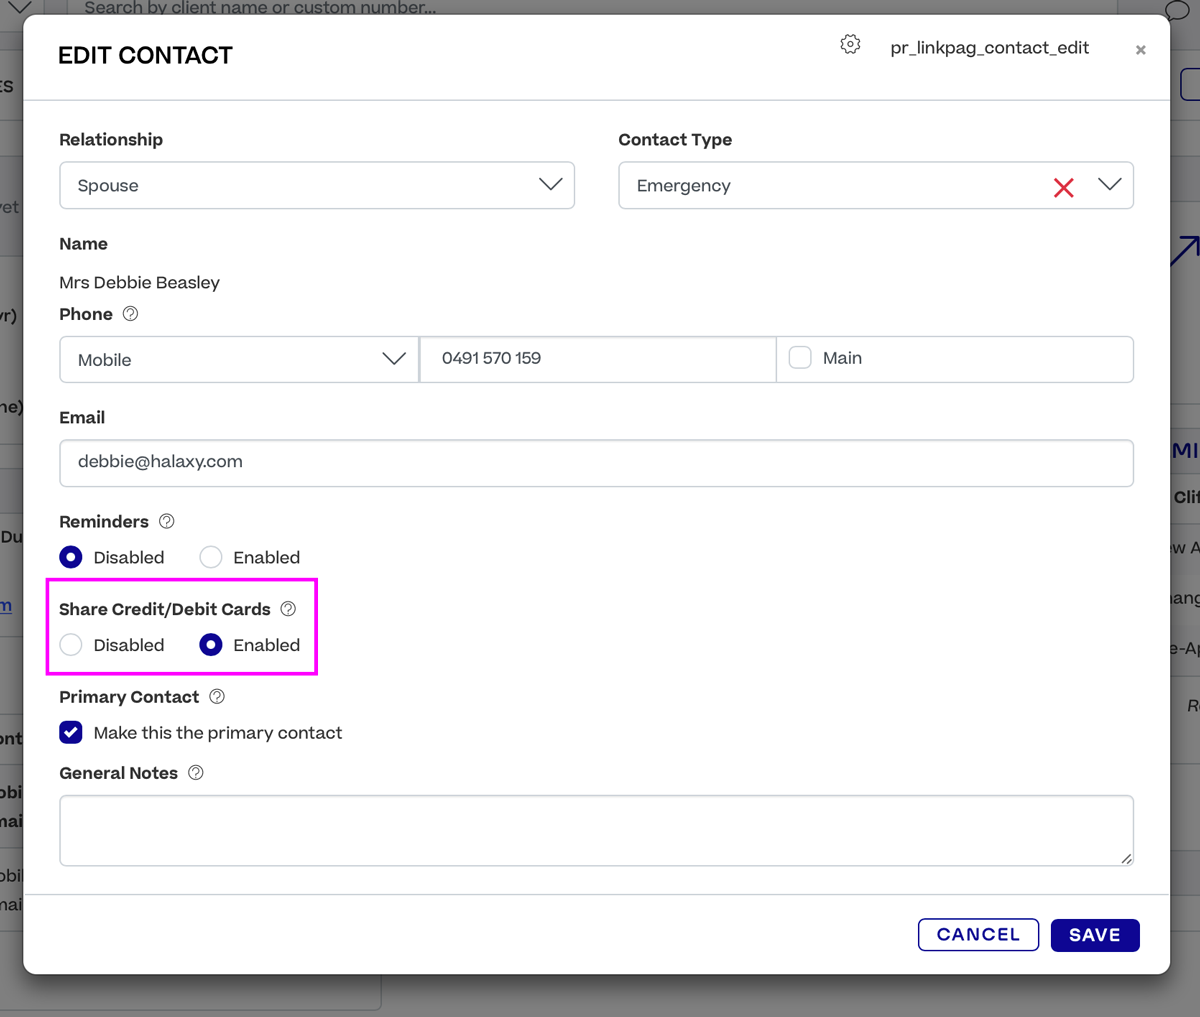Open the General Notes help icon
Viewport: 1200px width, 1017px height.
(196, 773)
